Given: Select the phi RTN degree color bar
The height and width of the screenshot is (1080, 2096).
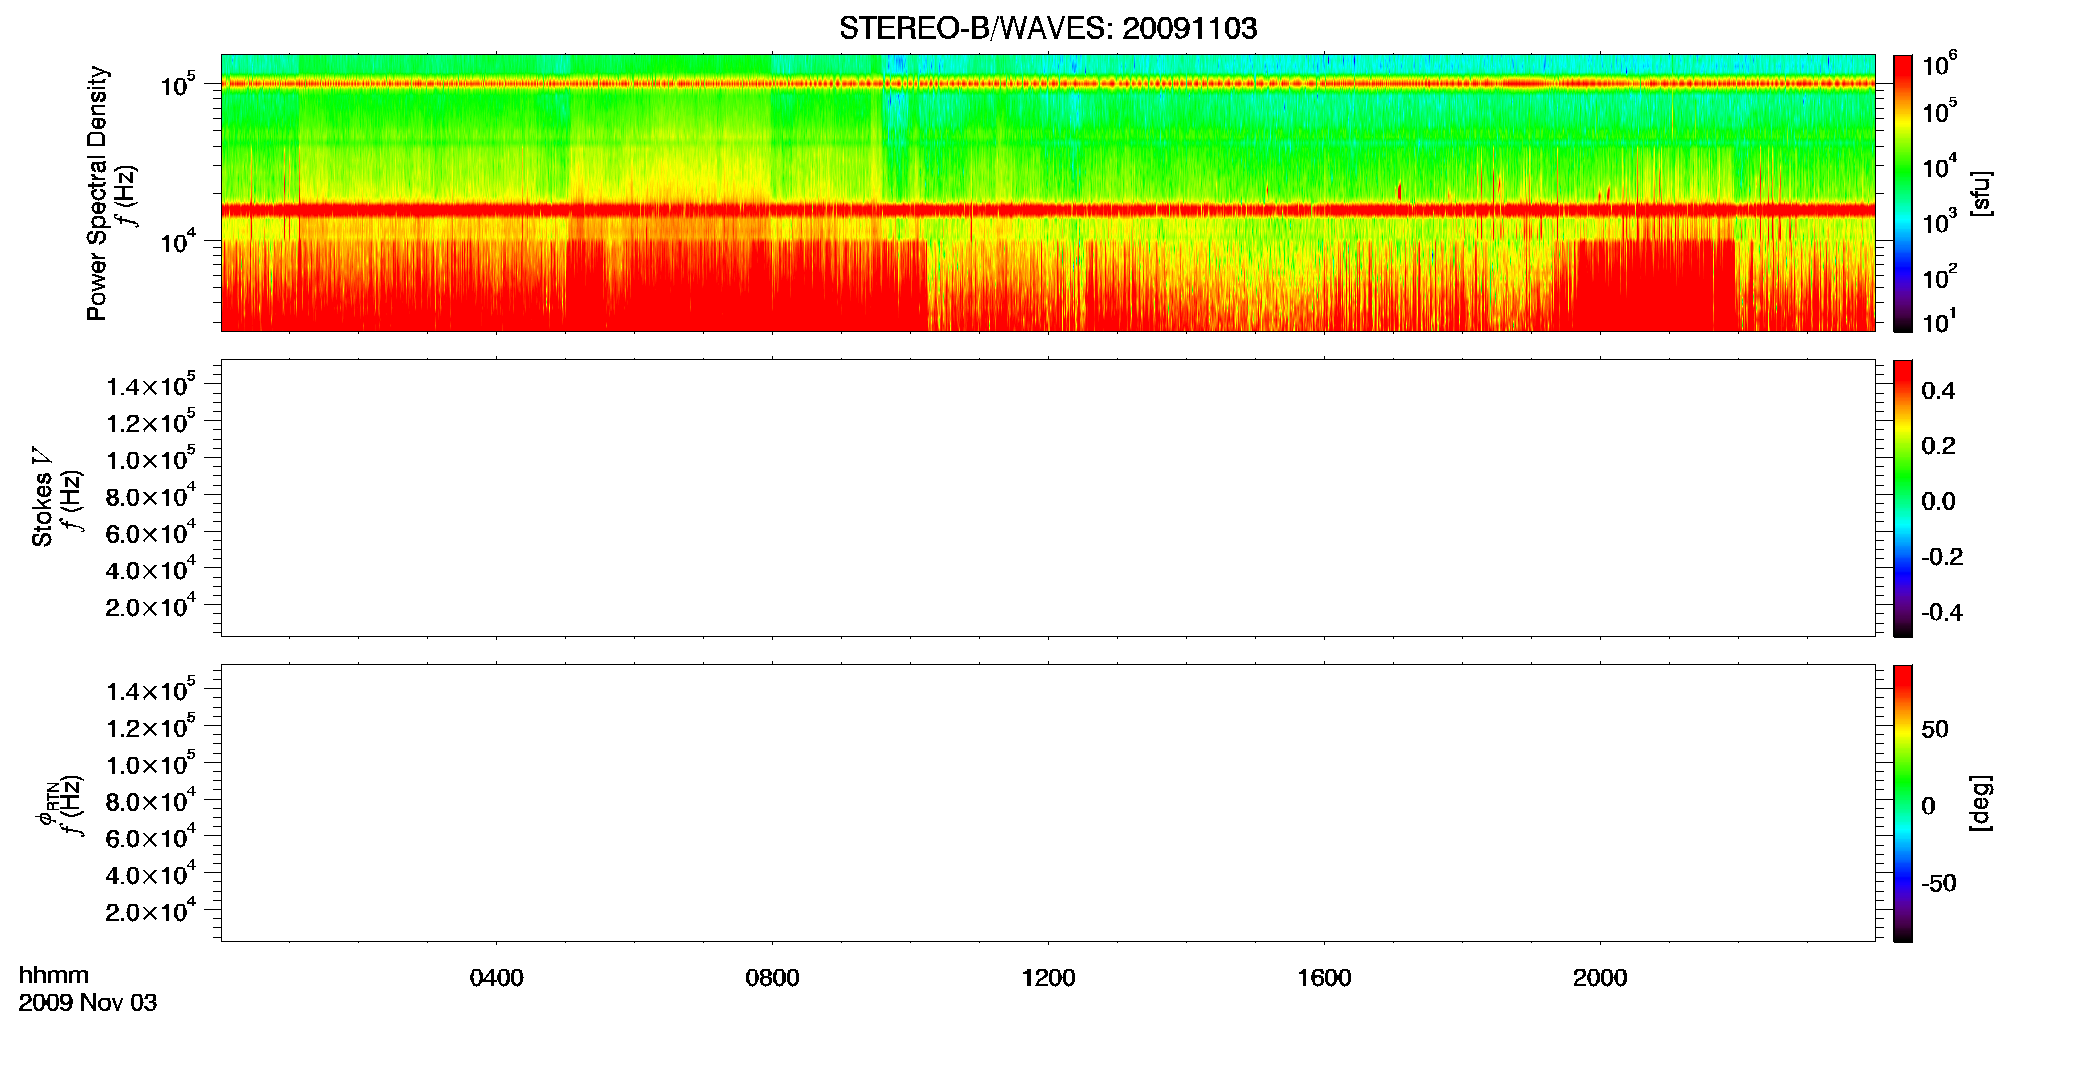Looking at the screenshot, I should [x=1903, y=803].
